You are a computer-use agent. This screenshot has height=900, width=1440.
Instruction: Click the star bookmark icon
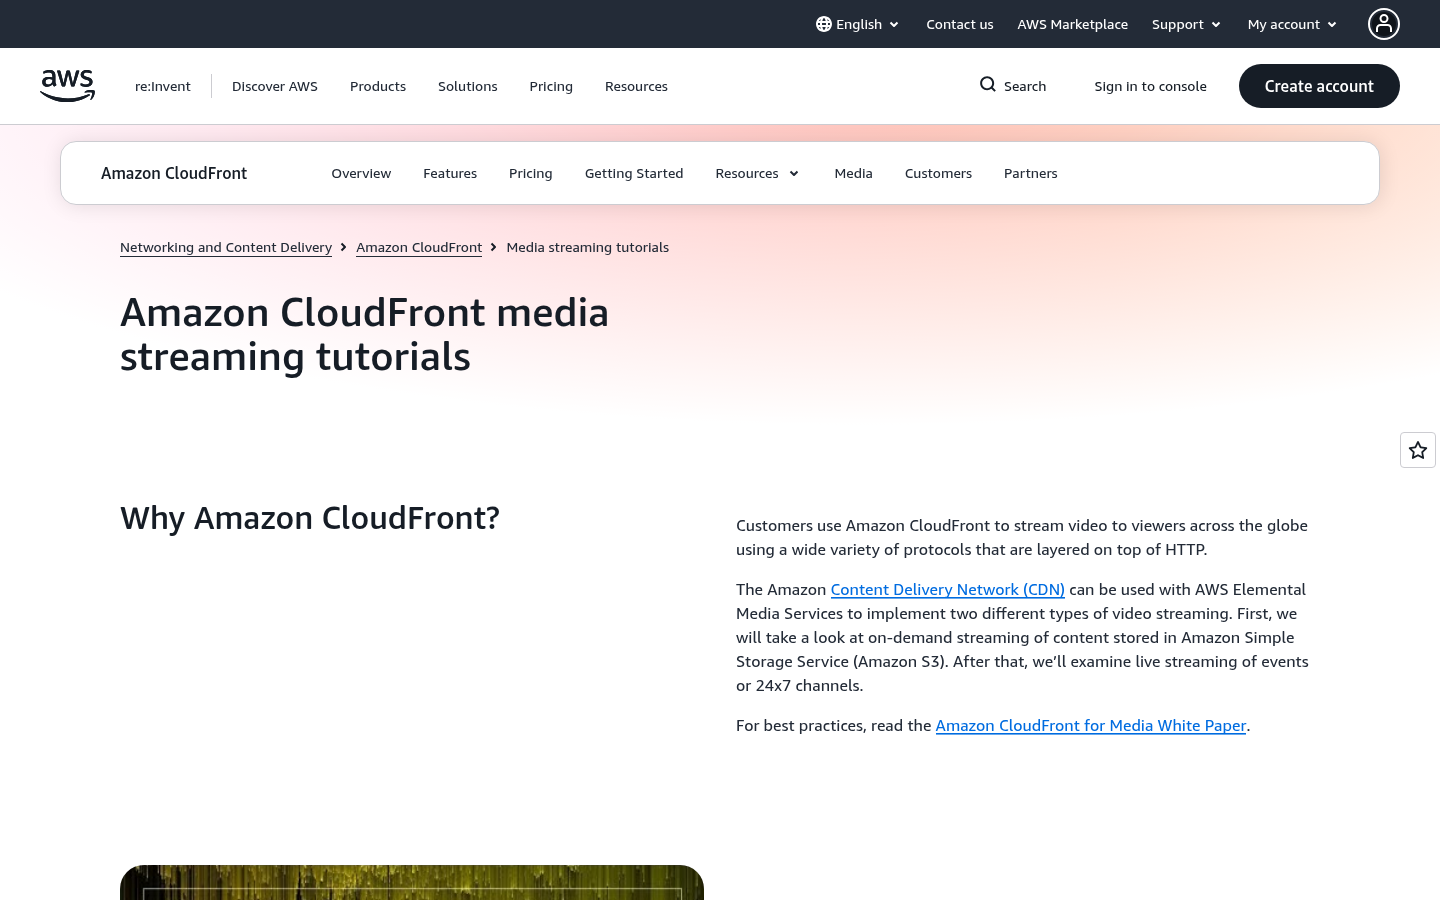(x=1418, y=450)
